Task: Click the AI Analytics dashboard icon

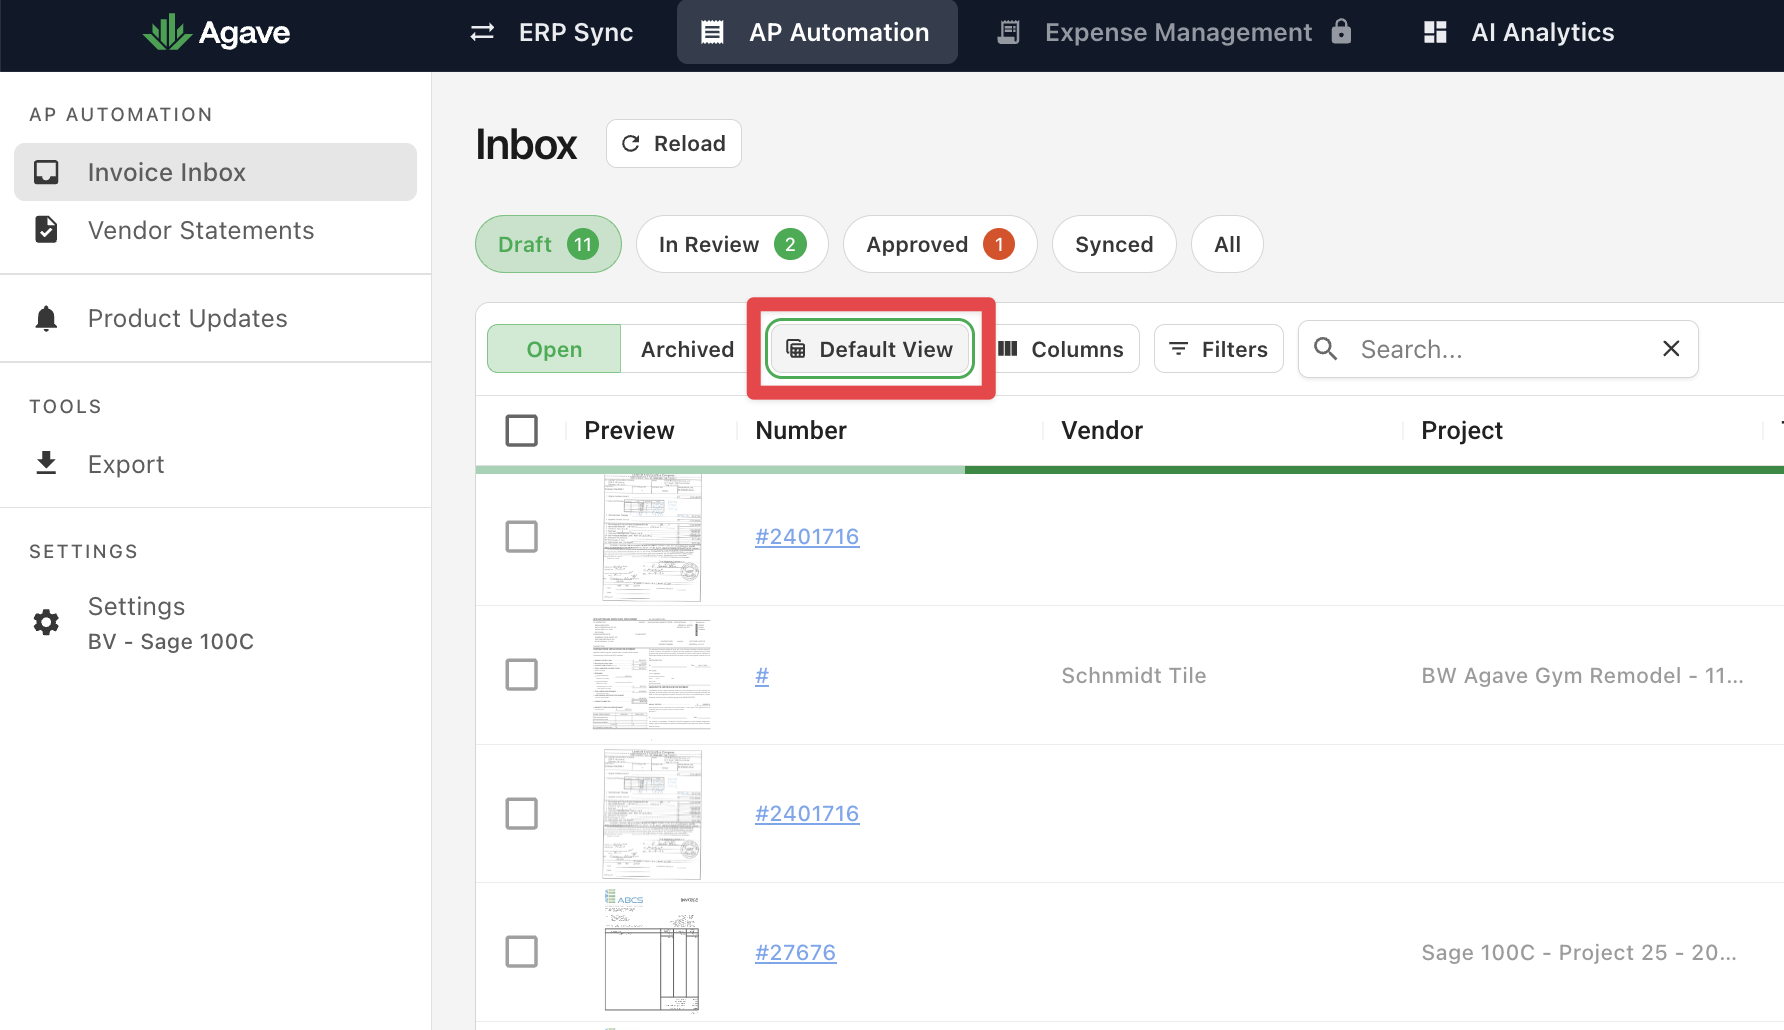Action: pyautogui.click(x=1435, y=33)
